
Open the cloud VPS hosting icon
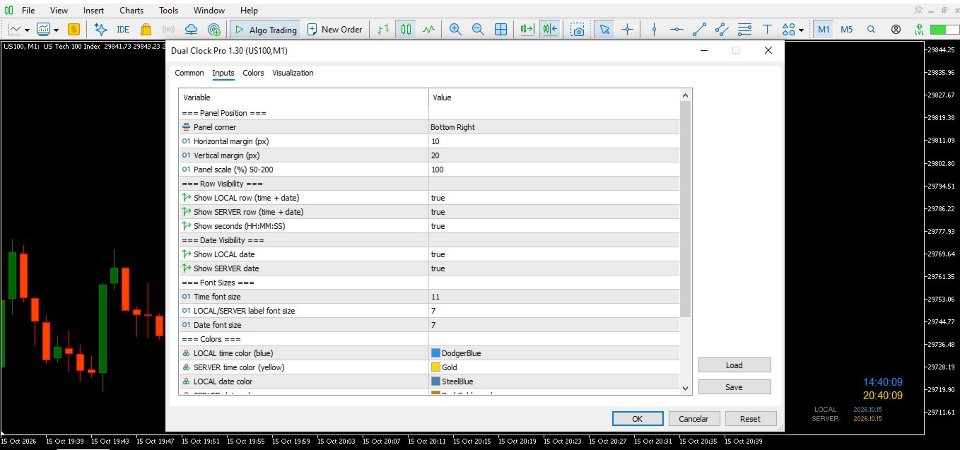click(x=191, y=29)
